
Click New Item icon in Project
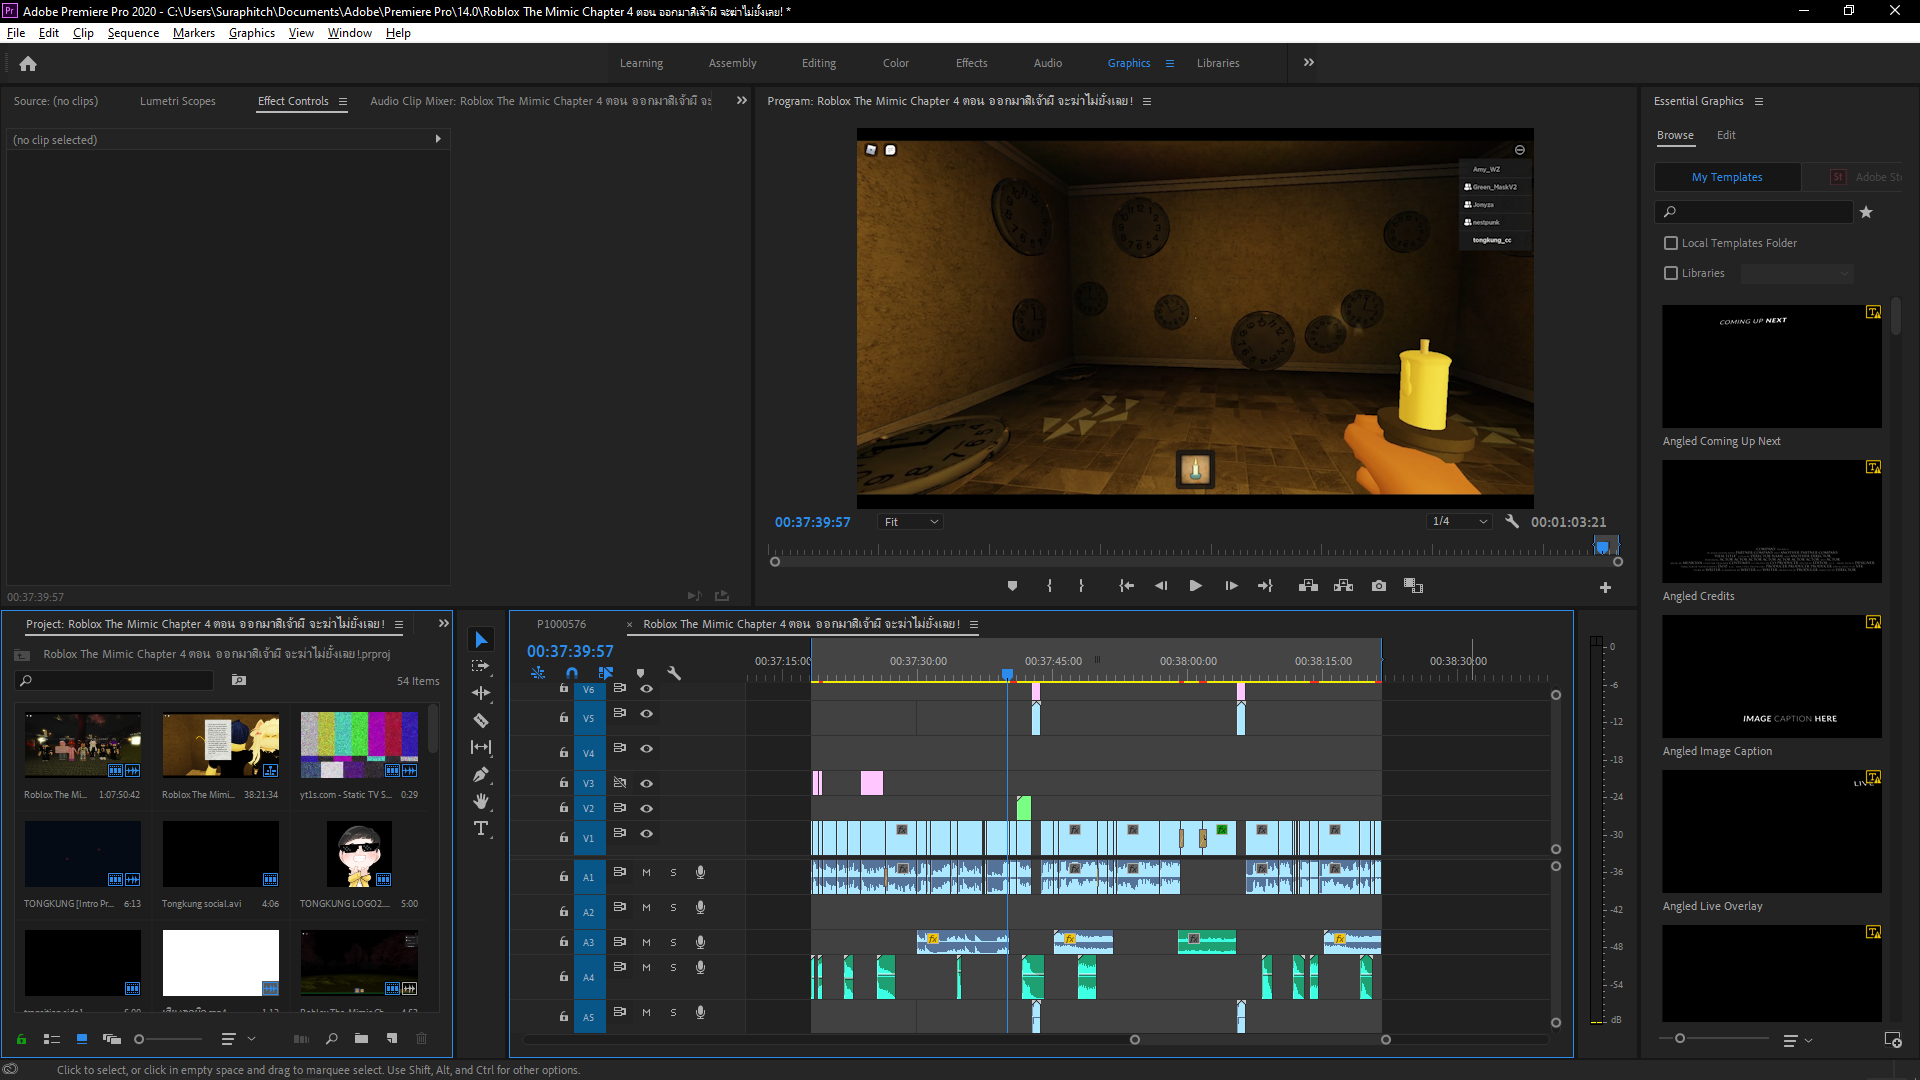[392, 1039]
